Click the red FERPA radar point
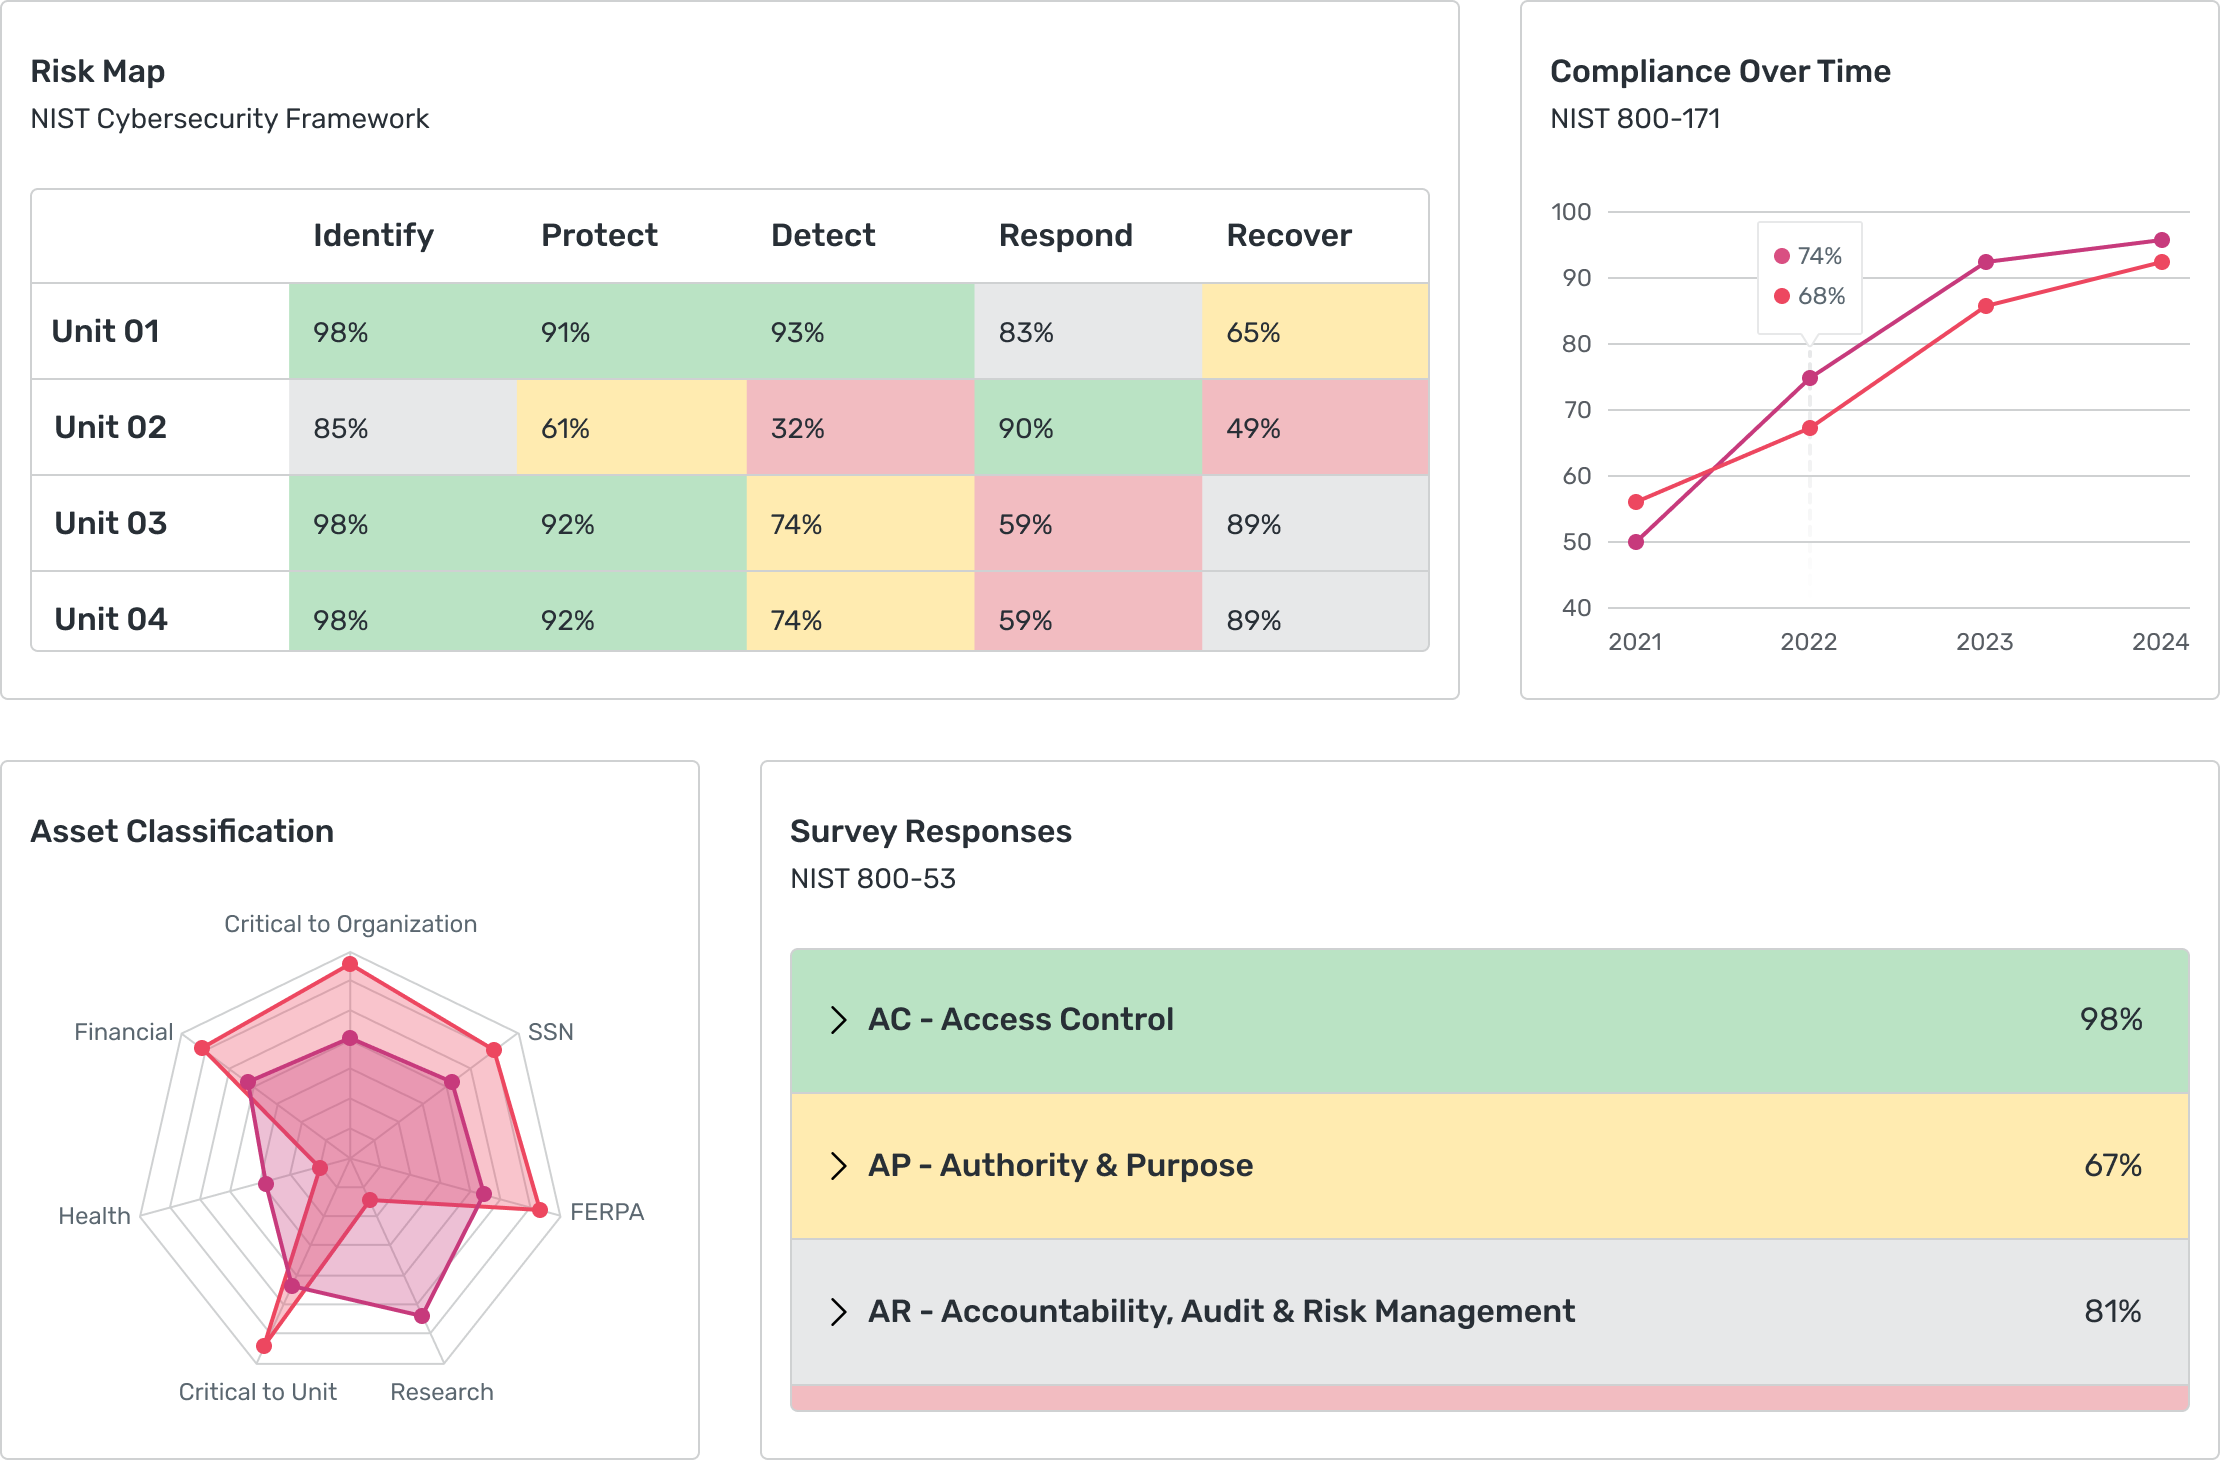Screen dimensions: 2220x1460 point(540,1210)
